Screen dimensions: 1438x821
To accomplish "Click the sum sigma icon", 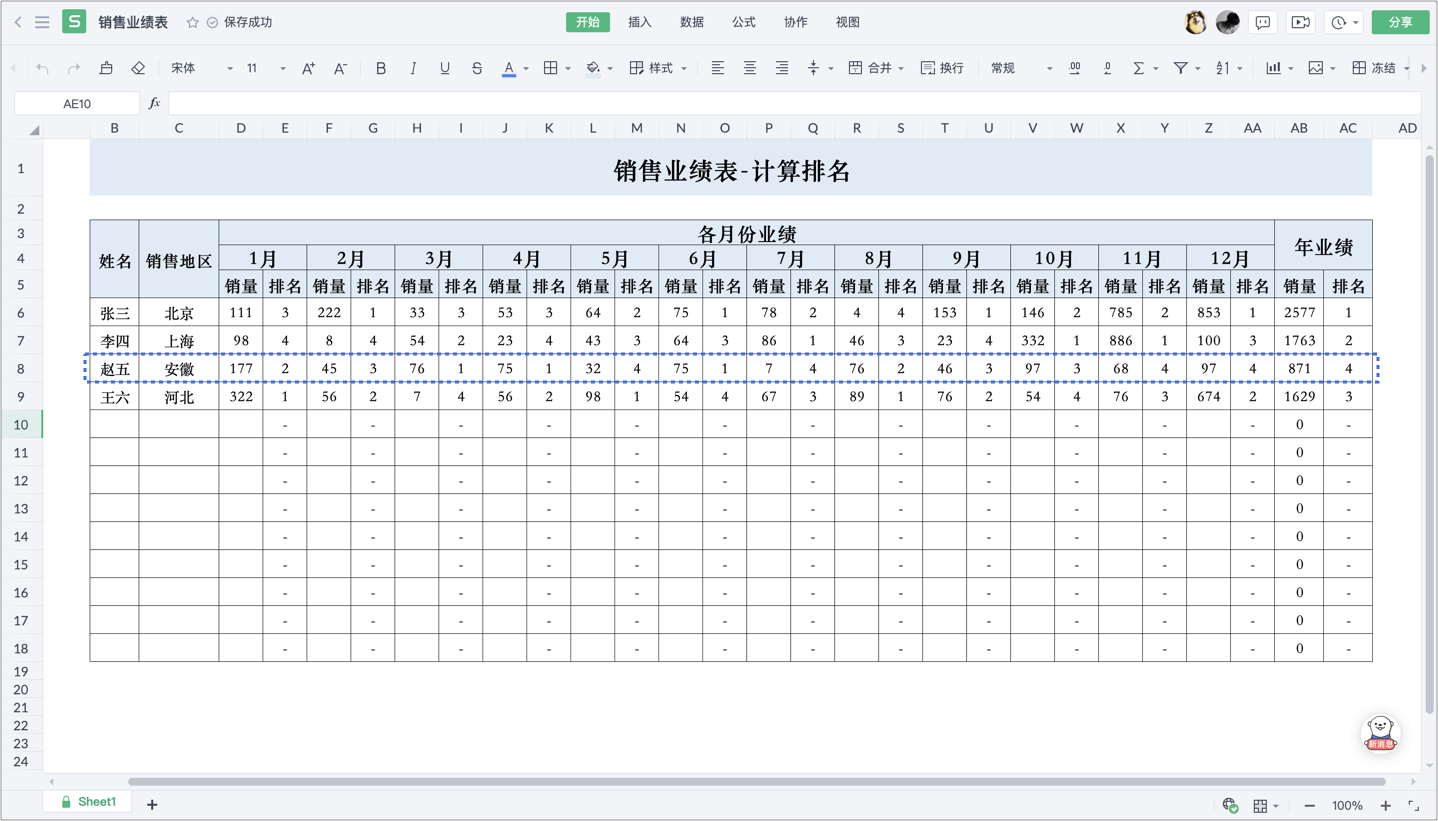I will pyautogui.click(x=1138, y=68).
